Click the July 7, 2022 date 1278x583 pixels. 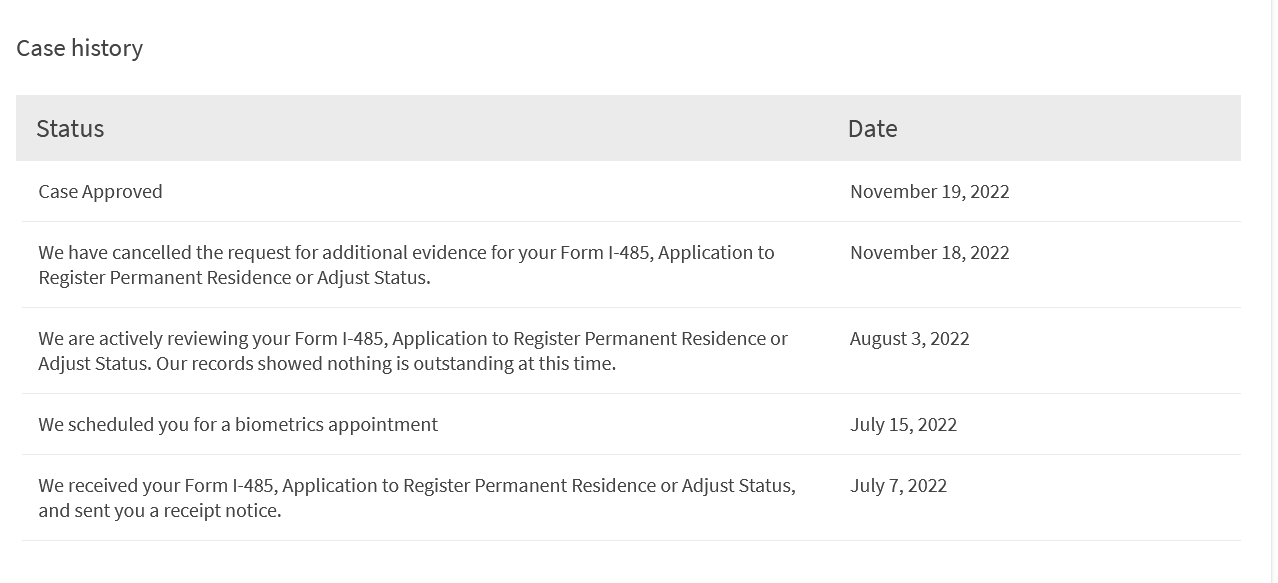point(898,485)
